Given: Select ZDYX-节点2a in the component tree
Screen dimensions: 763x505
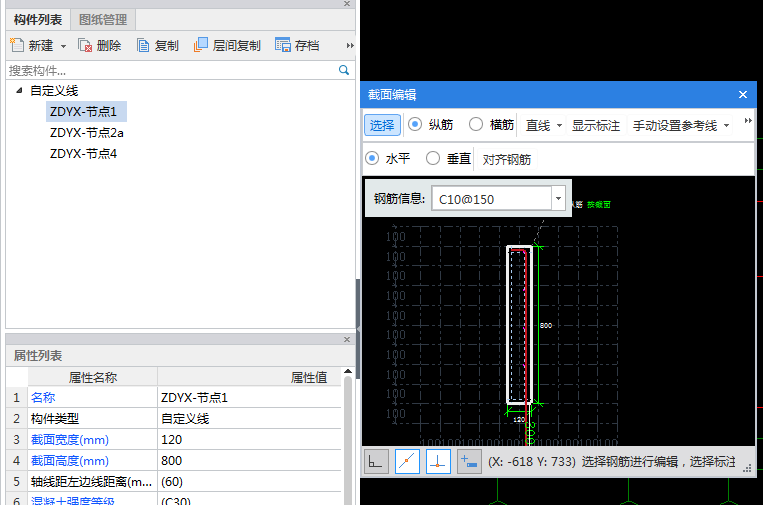Looking at the screenshot, I should [87, 133].
